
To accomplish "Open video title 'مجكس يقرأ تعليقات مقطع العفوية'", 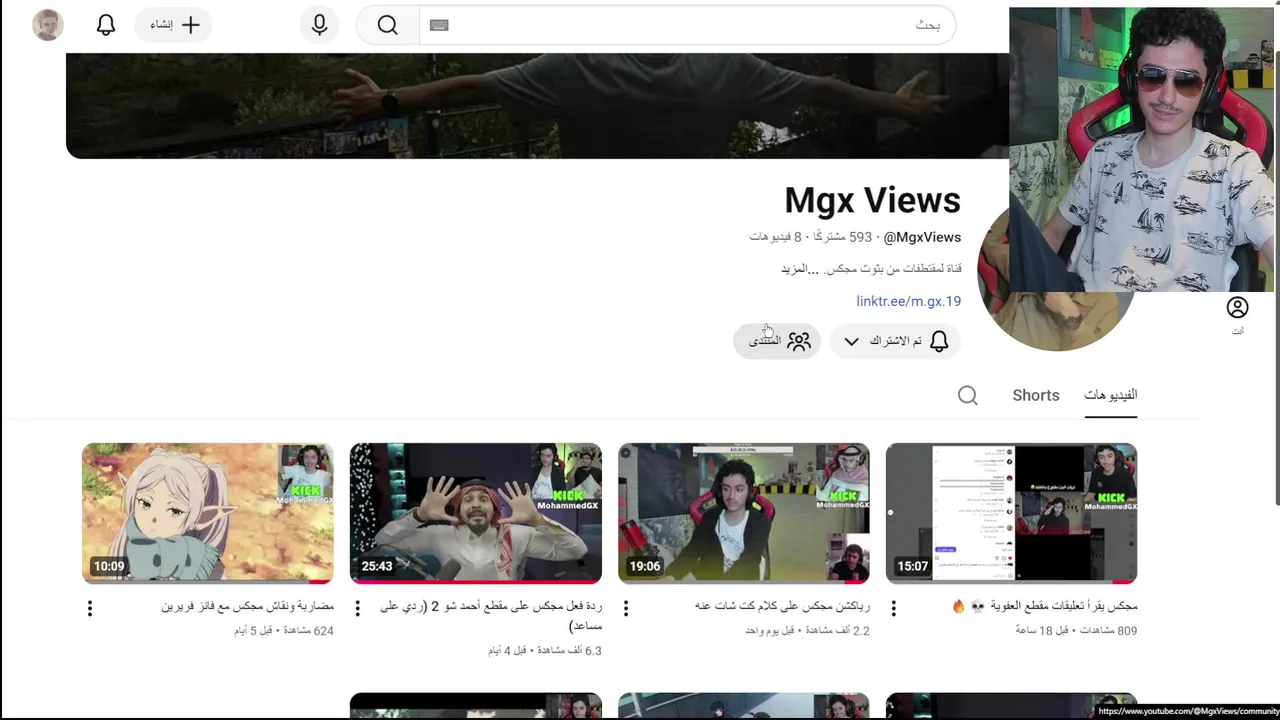I will (1044, 606).
